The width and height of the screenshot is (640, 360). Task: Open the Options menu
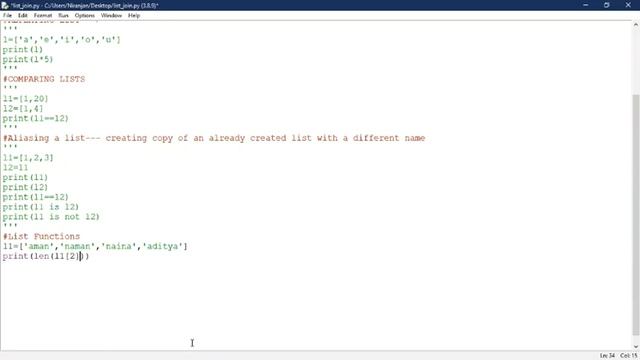[x=85, y=16]
